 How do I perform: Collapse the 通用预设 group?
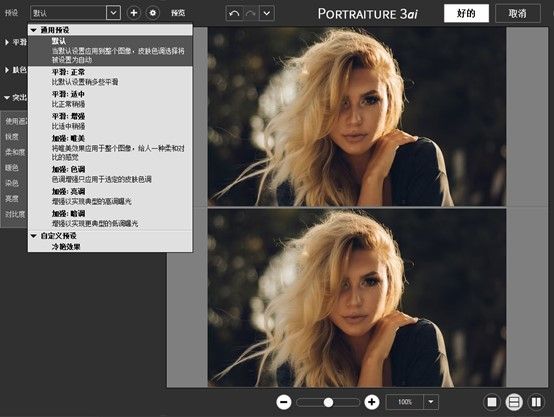pyautogui.click(x=34, y=30)
